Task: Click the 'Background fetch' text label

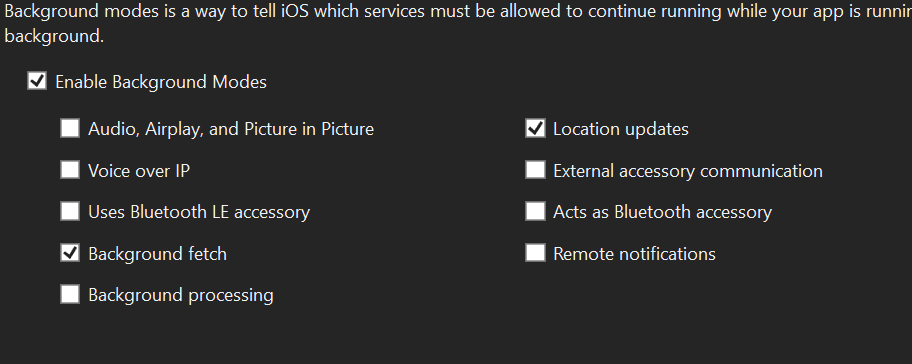Action: coord(158,254)
